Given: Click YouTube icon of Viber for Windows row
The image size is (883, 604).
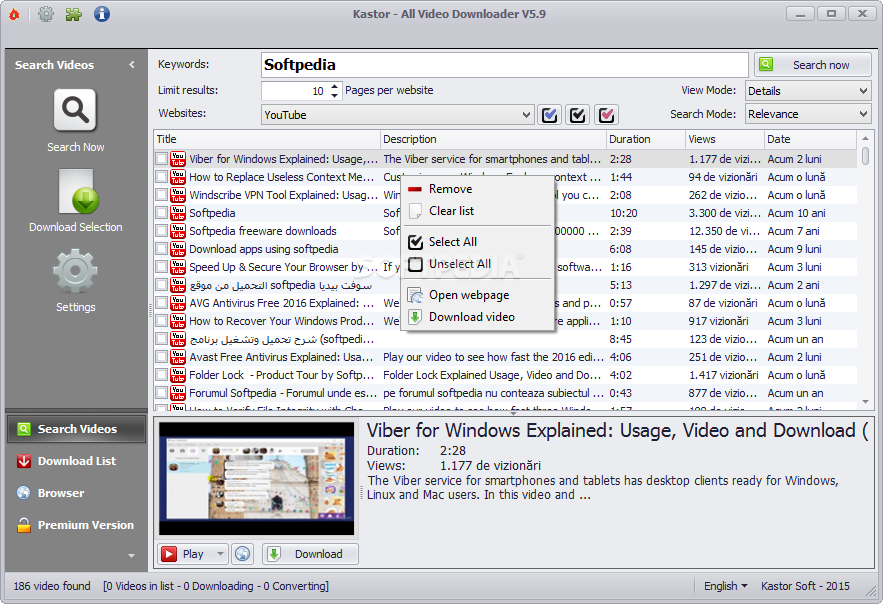Looking at the screenshot, I should tap(178, 159).
